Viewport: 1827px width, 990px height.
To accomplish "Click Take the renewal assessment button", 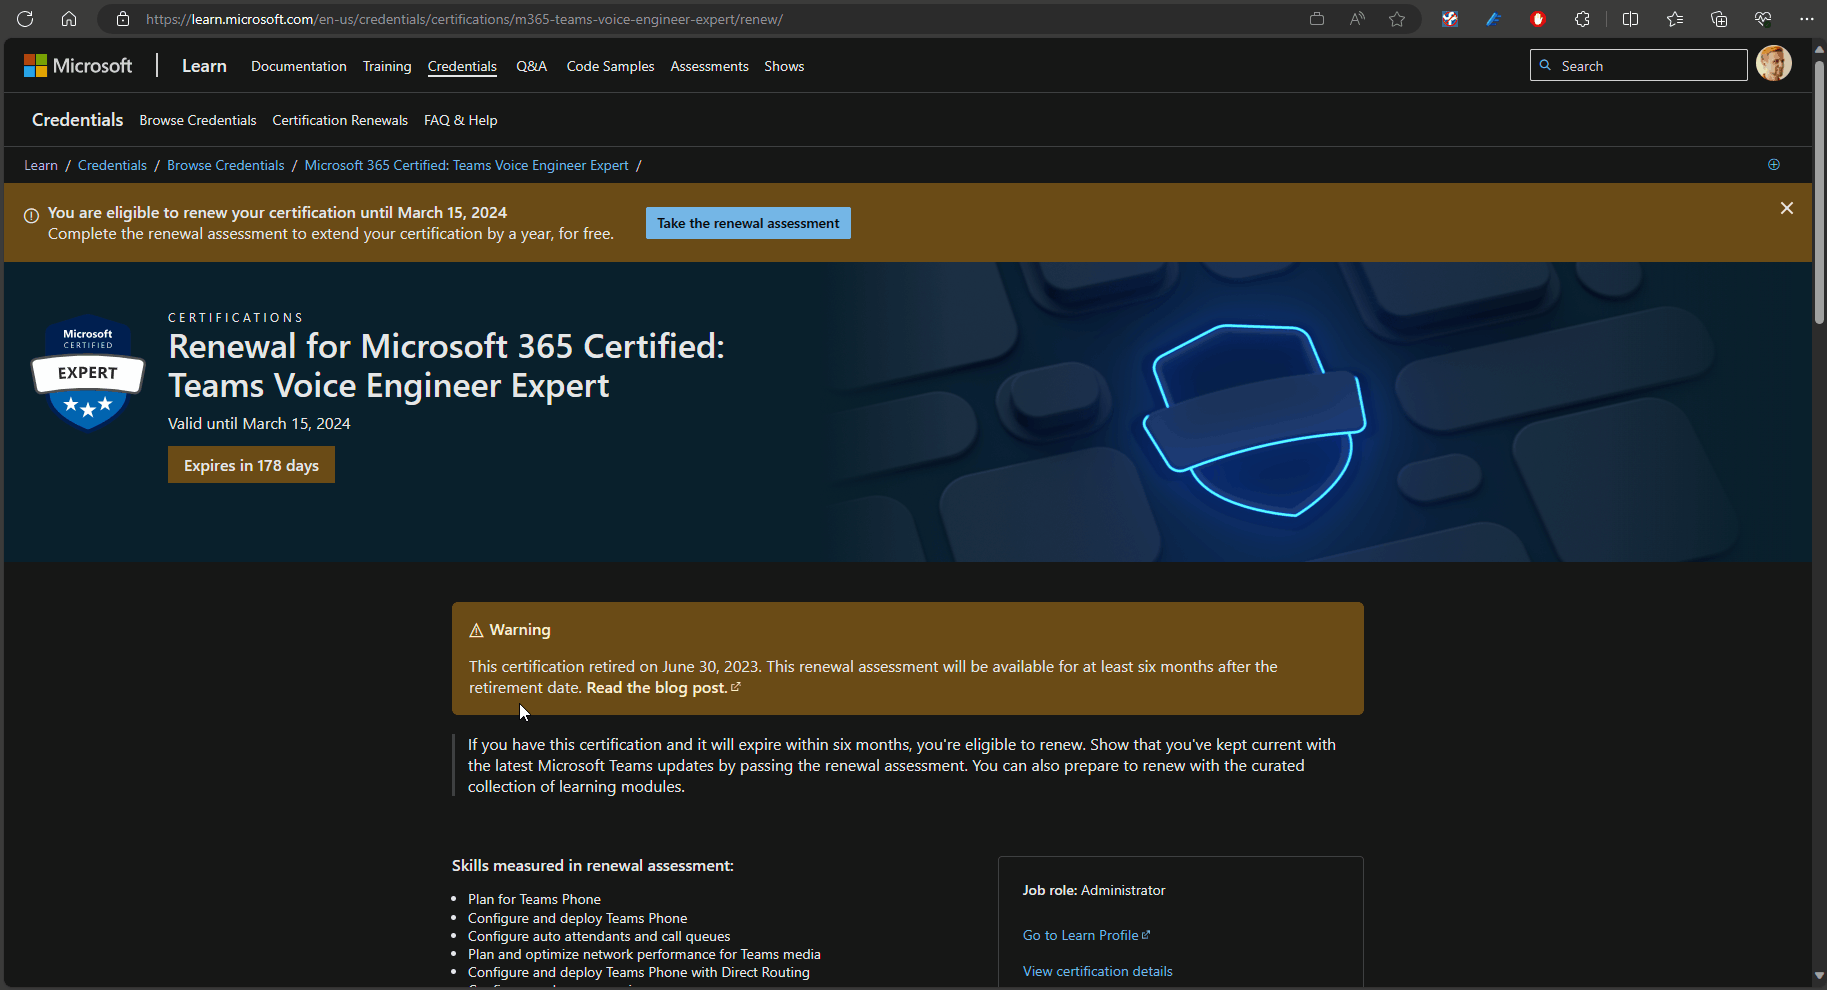I will [748, 223].
